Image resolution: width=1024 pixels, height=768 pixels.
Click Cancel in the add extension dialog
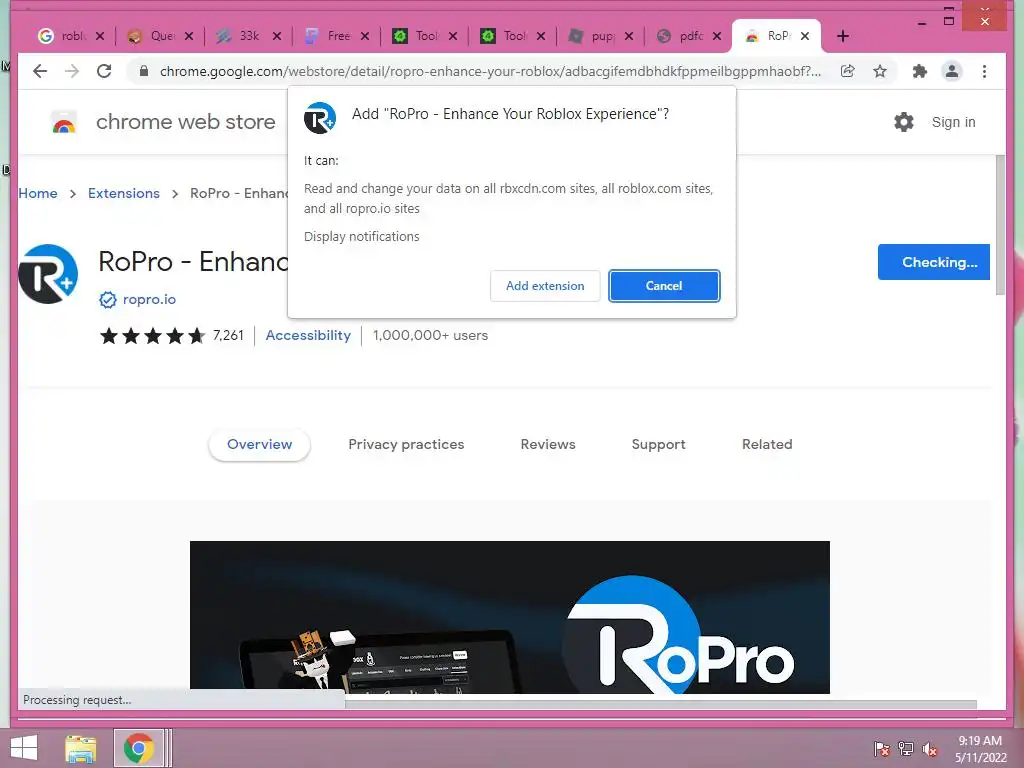pos(664,286)
